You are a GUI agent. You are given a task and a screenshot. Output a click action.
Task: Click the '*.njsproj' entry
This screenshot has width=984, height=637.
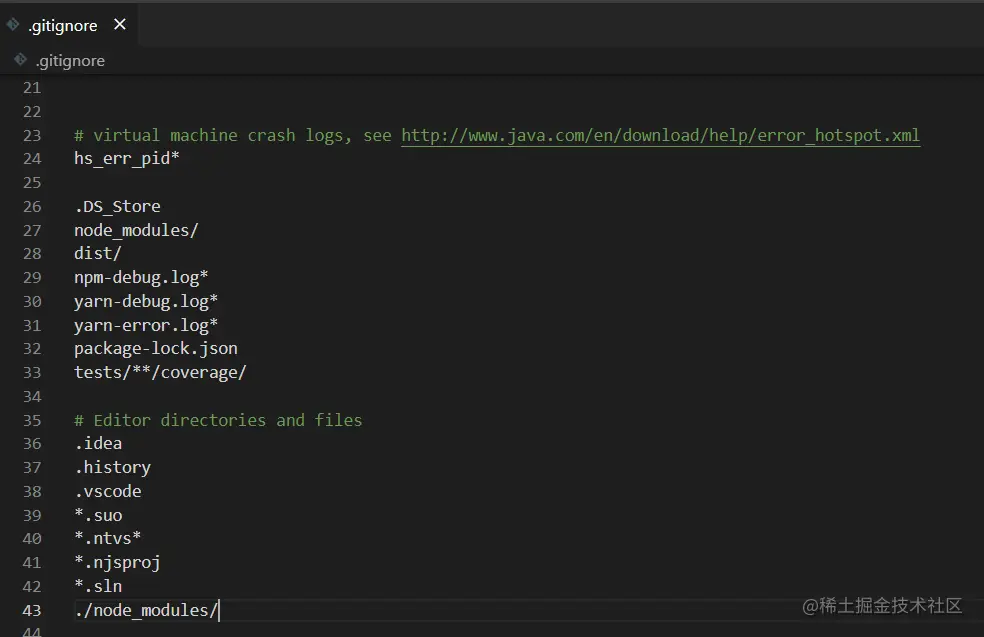[117, 562]
